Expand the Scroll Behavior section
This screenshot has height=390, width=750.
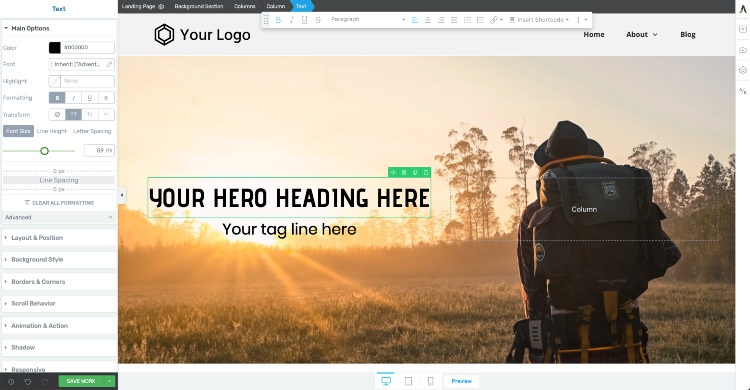pos(59,303)
